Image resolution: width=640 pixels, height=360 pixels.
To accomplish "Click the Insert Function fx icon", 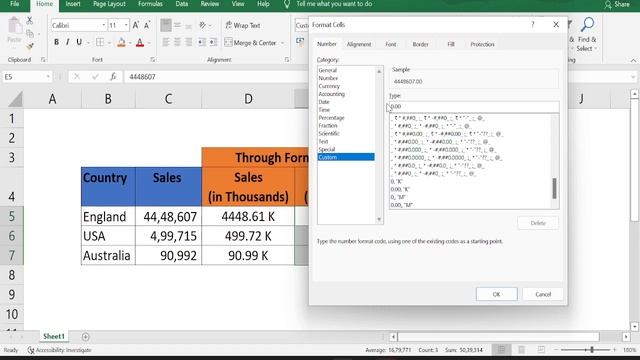I will pos(113,77).
